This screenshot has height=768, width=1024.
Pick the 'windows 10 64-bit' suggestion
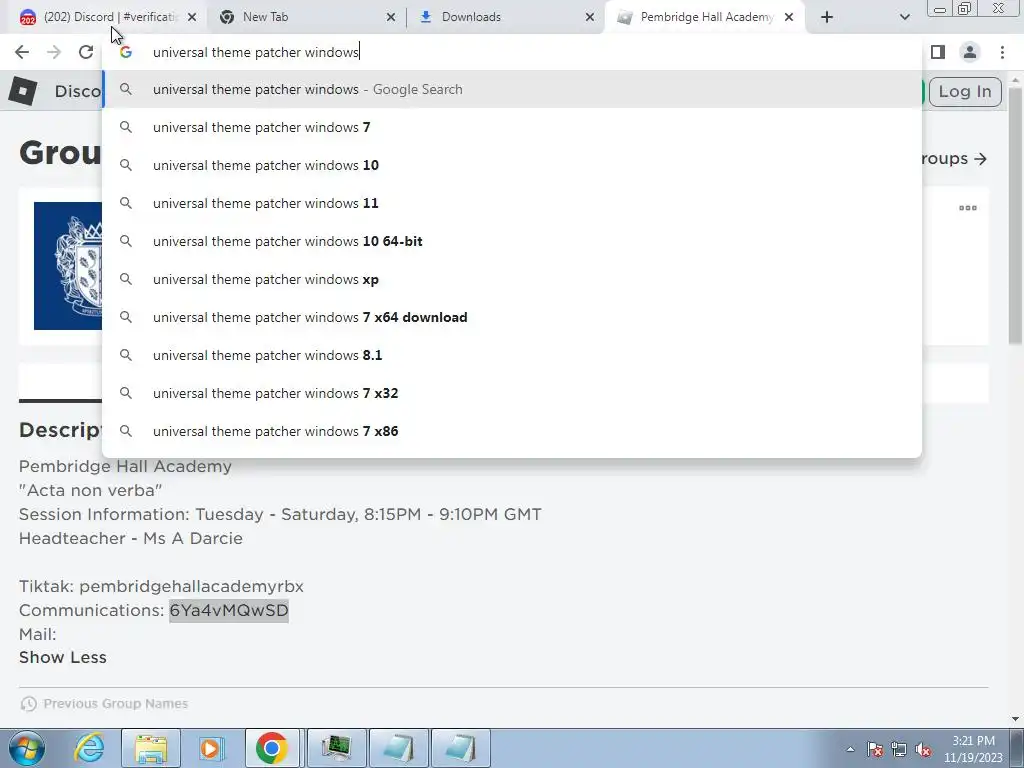click(x=513, y=241)
